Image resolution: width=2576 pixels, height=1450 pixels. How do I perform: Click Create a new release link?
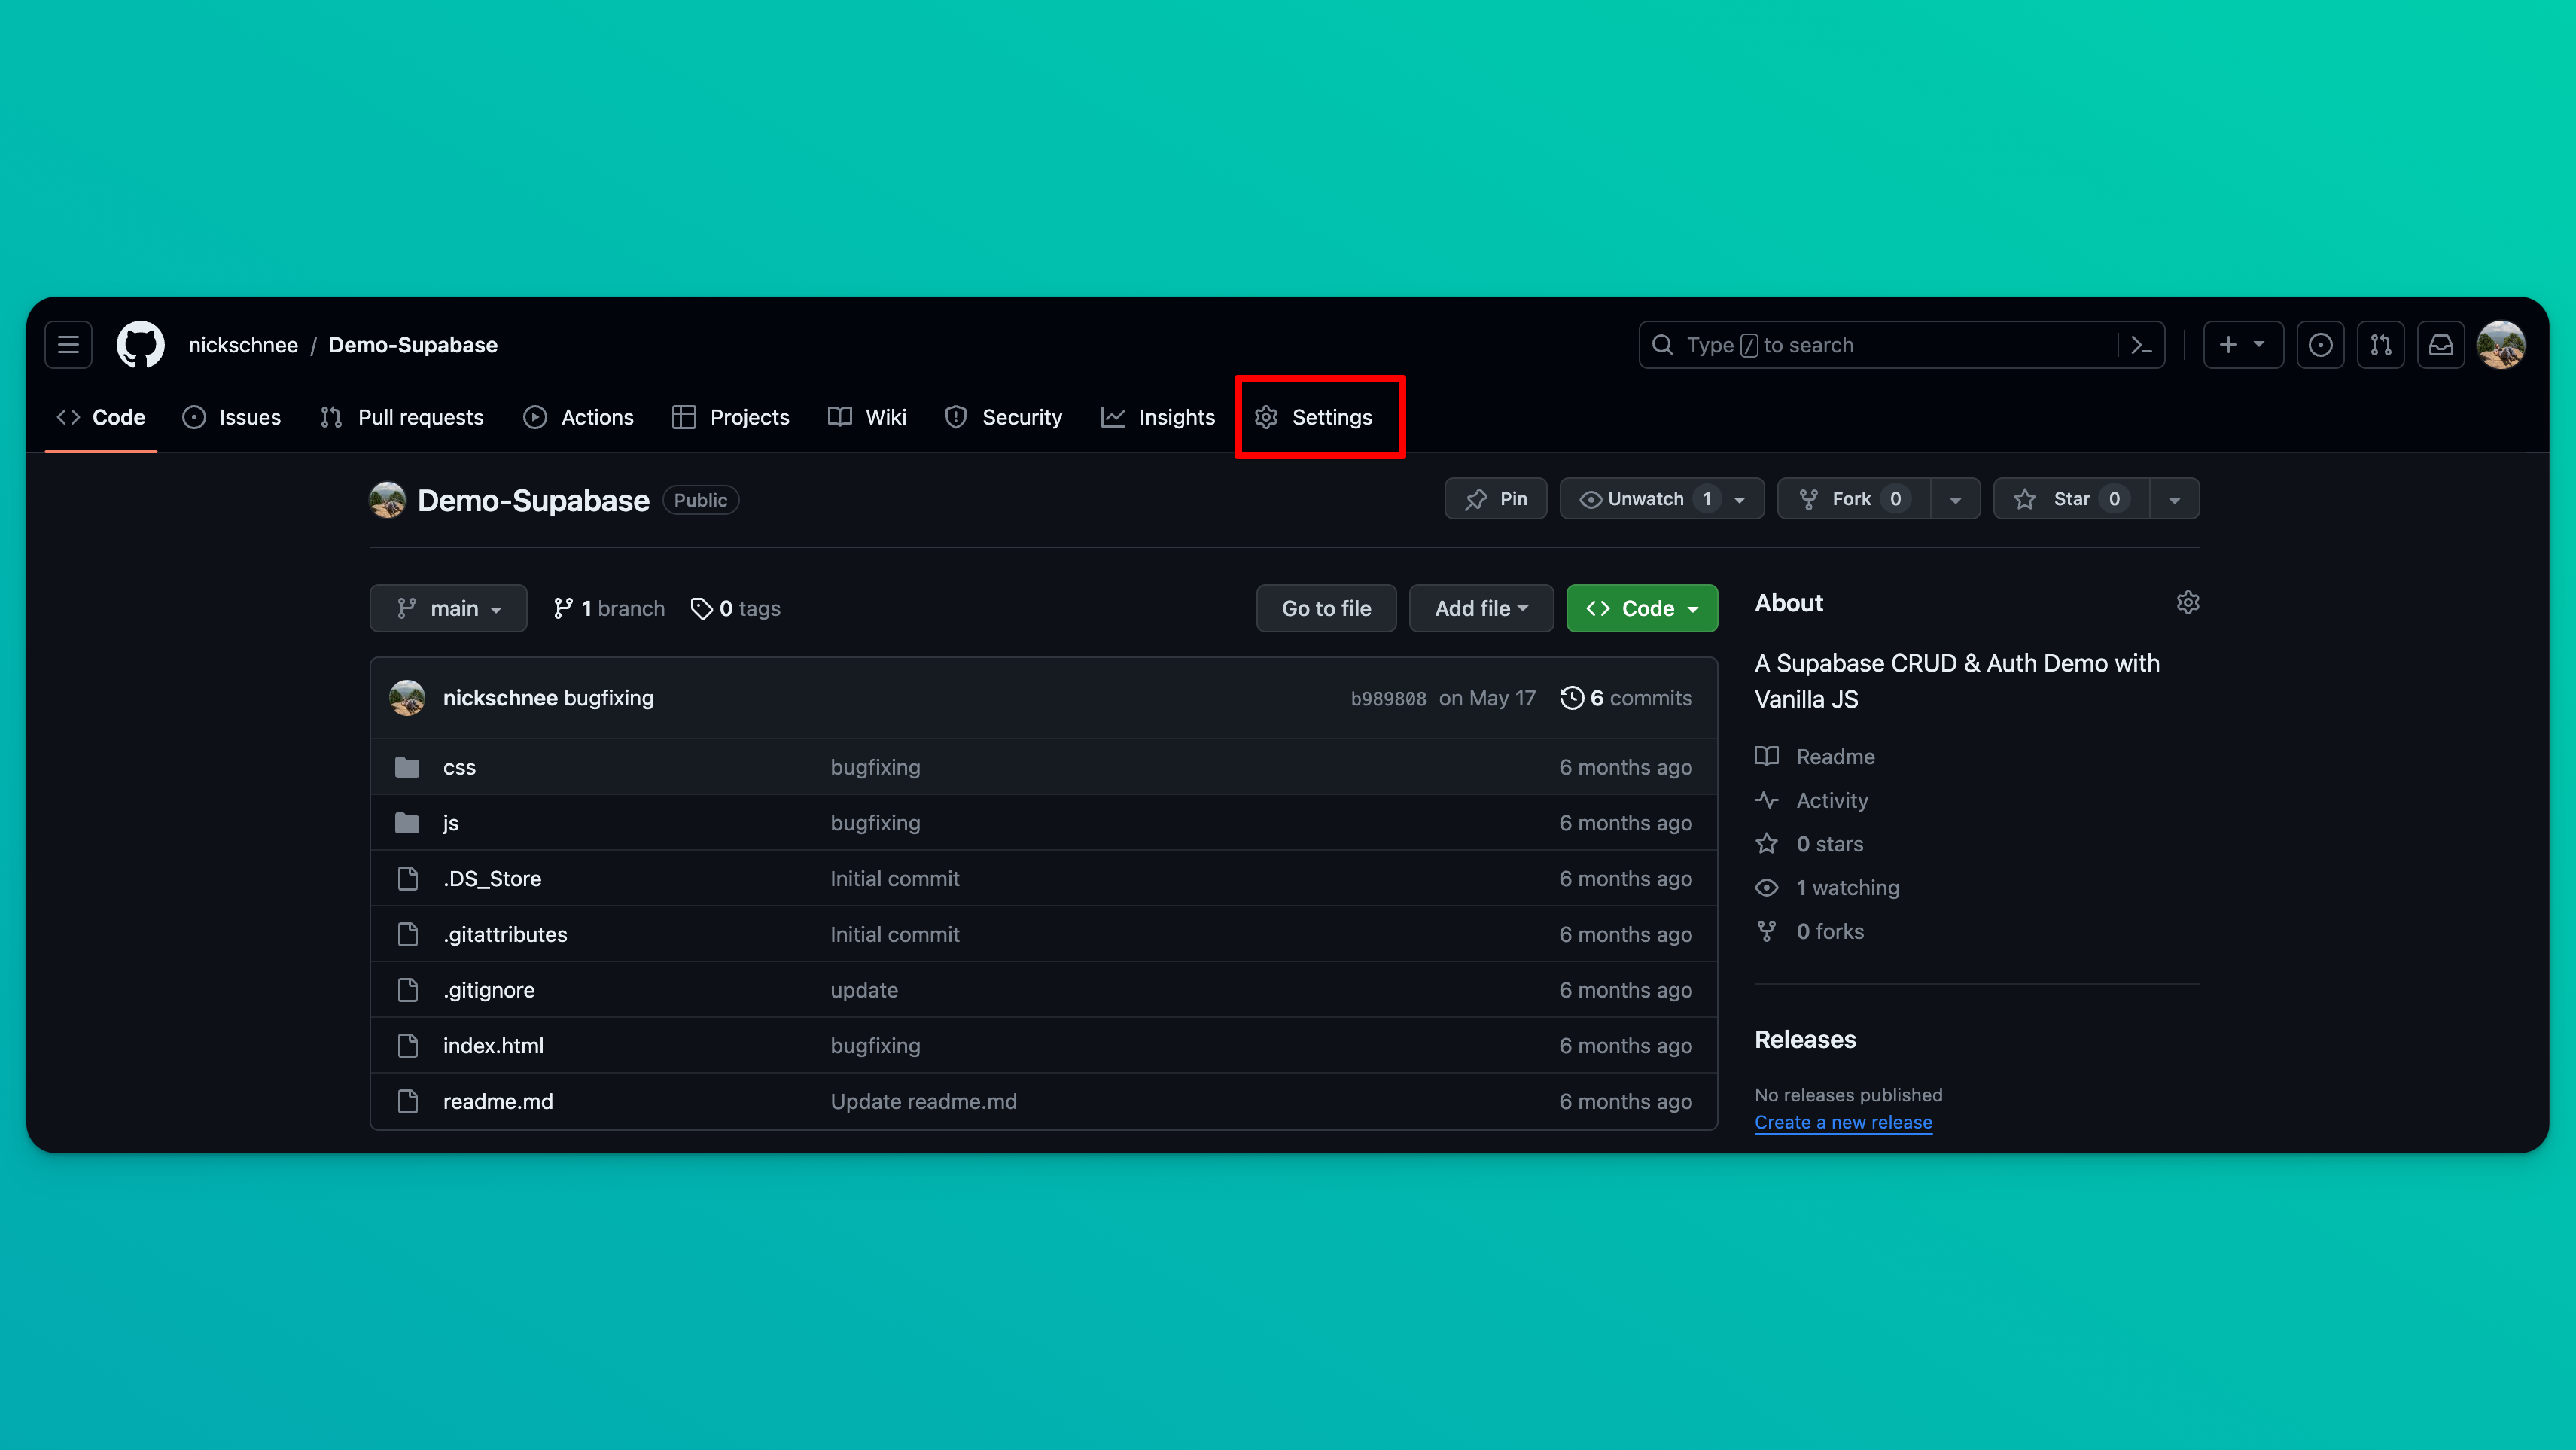[1843, 1122]
